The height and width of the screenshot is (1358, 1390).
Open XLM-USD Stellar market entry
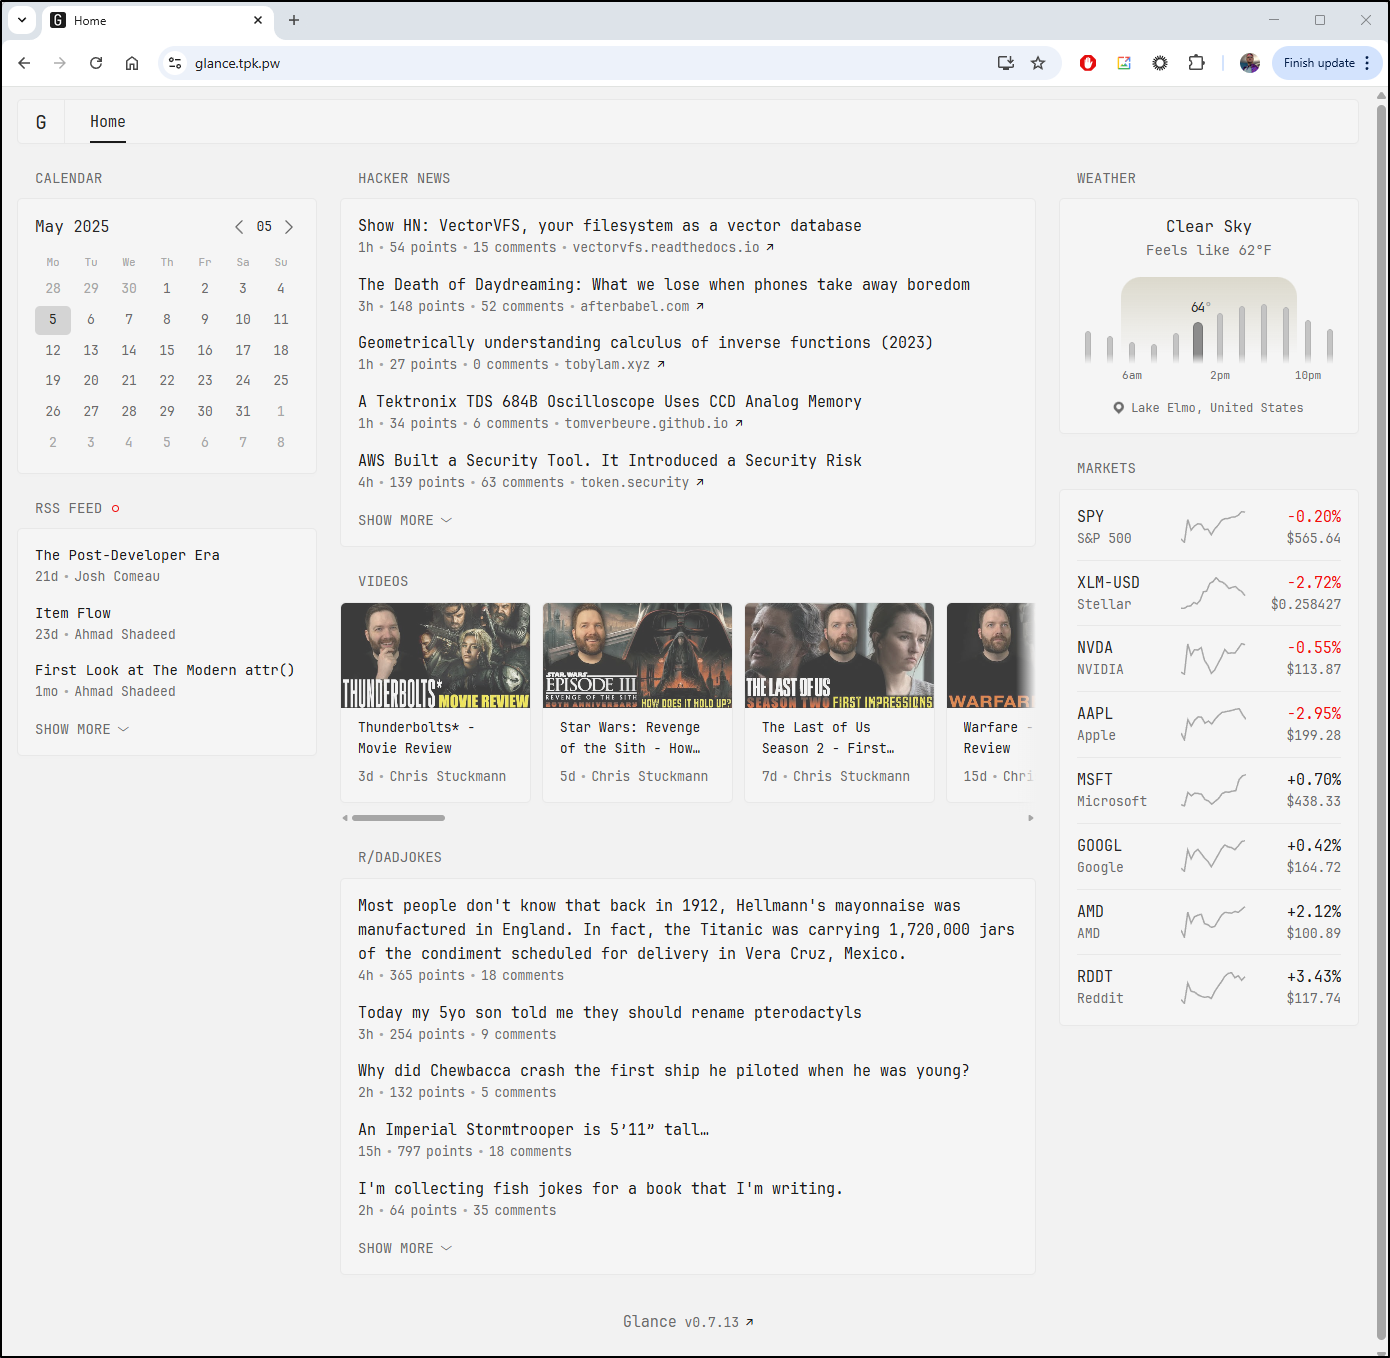click(1209, 593)
